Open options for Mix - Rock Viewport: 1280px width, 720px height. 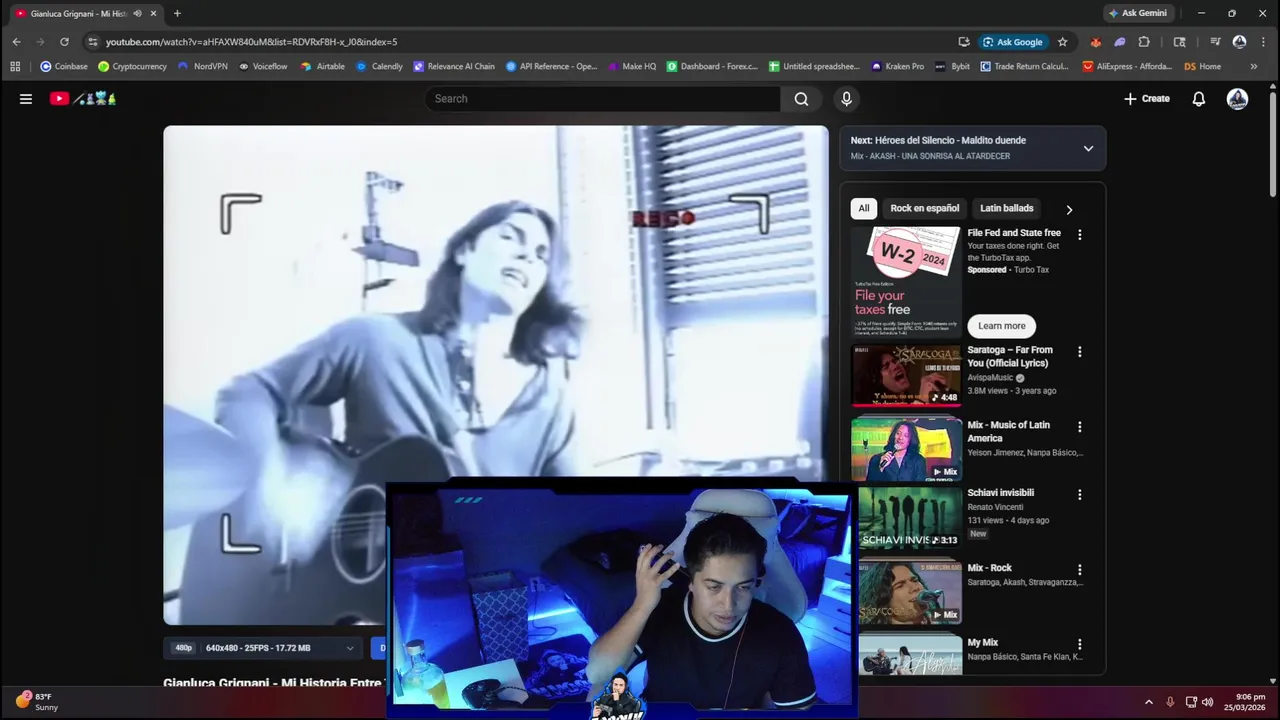1079,569
